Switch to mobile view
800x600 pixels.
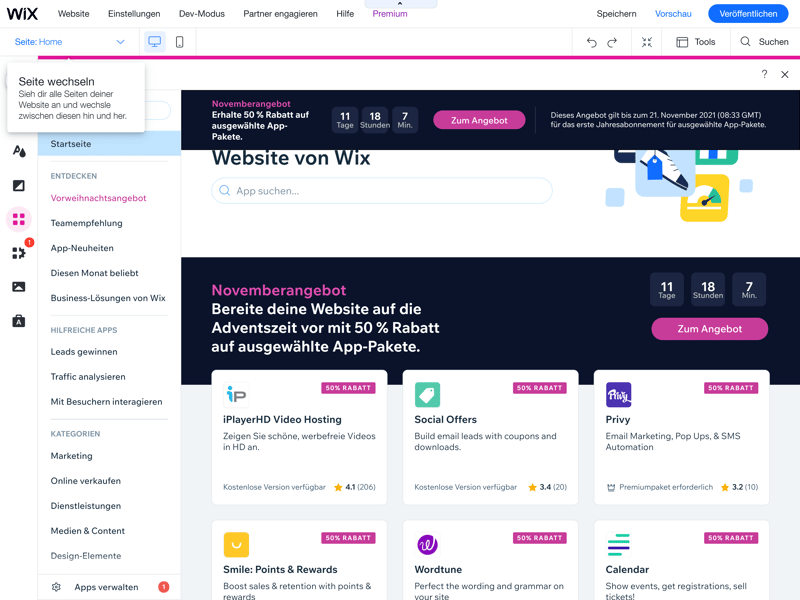click(180, 42)
